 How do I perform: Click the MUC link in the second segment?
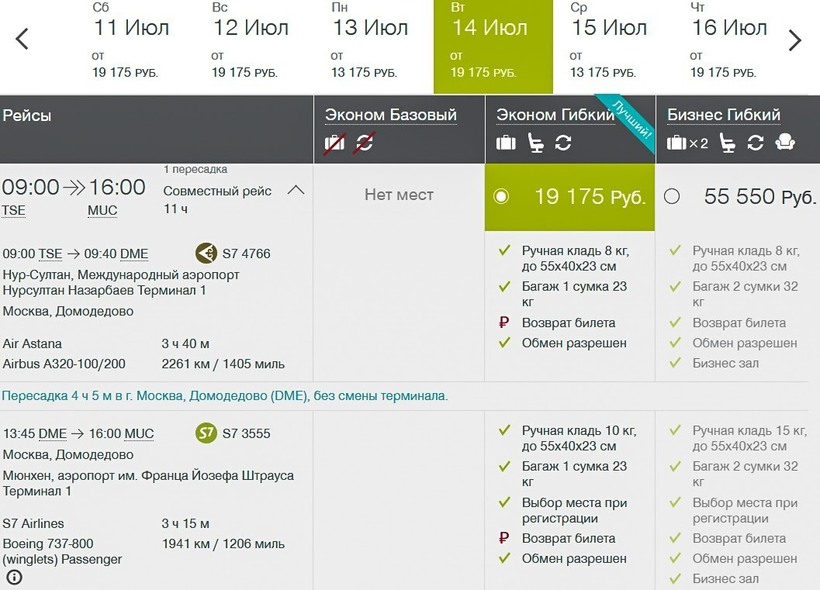coord(140,434)
